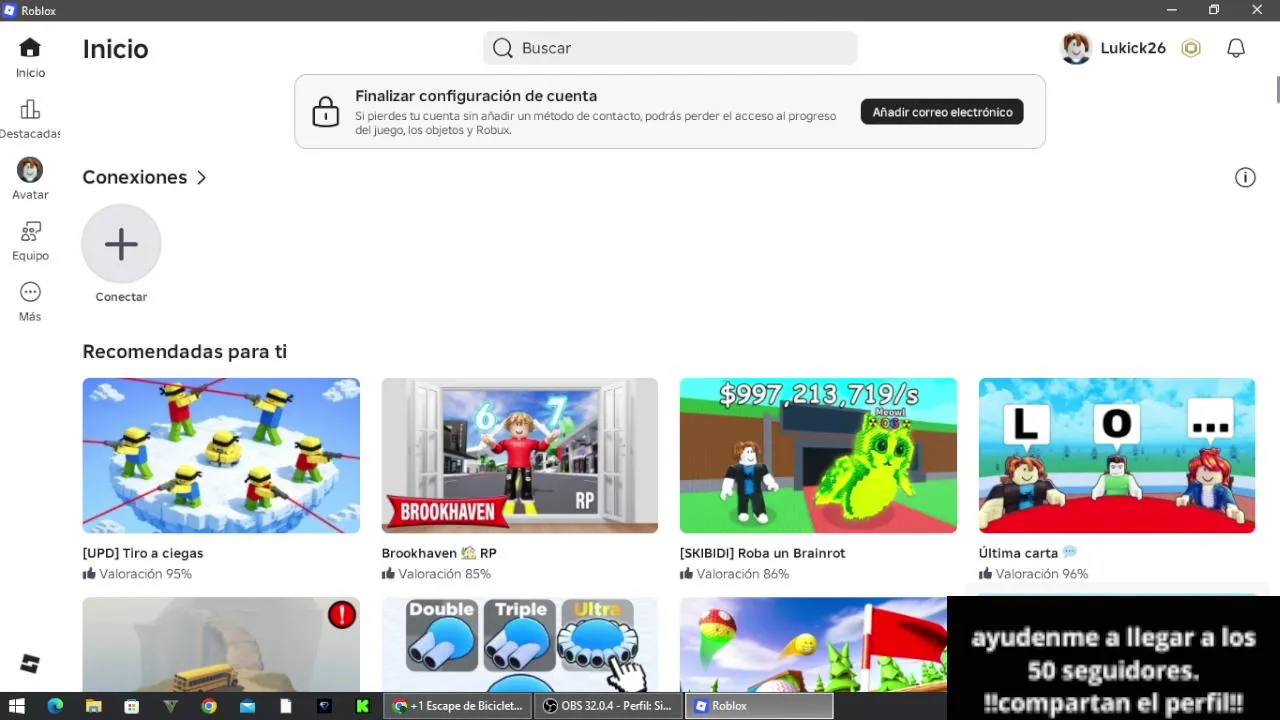Screen dimensions: 1280x720
Task: Click Valoración 86% rating text
Action: (742, 574)
